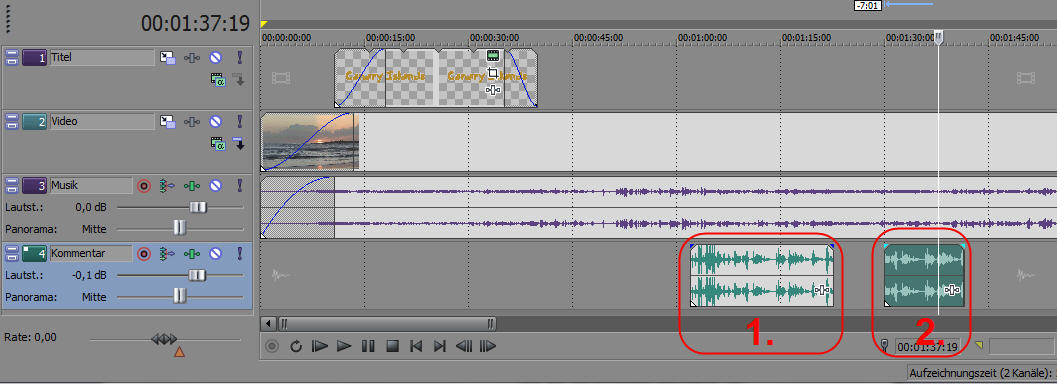Minimize the Kommentar track height
The width and height of the screenshot is (1057, 384).
point(11,254)
